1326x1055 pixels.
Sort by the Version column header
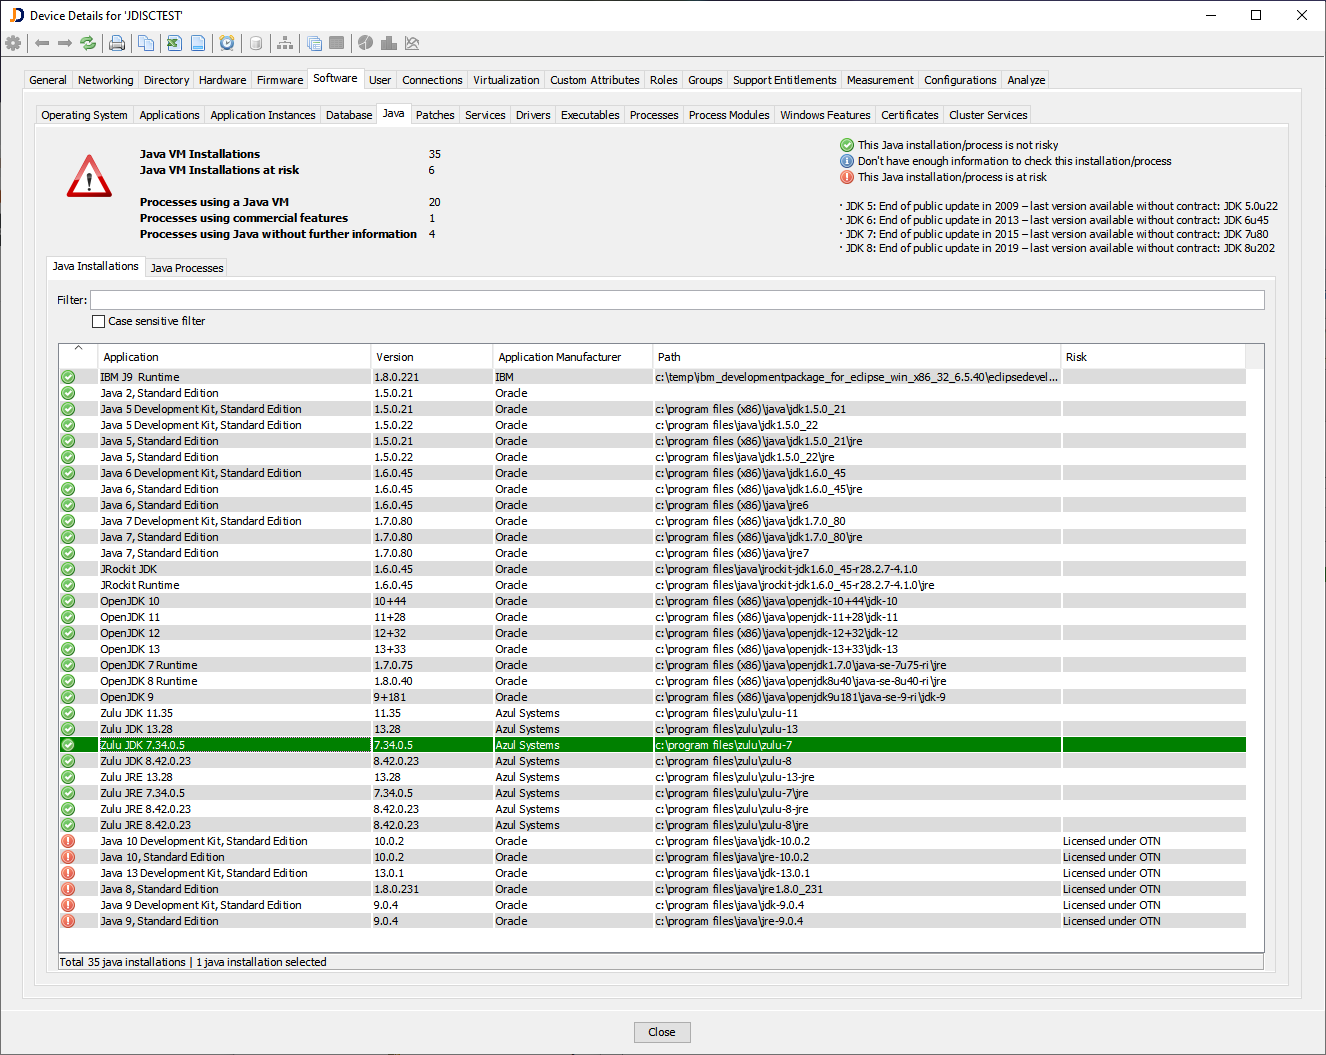(394, 356)
